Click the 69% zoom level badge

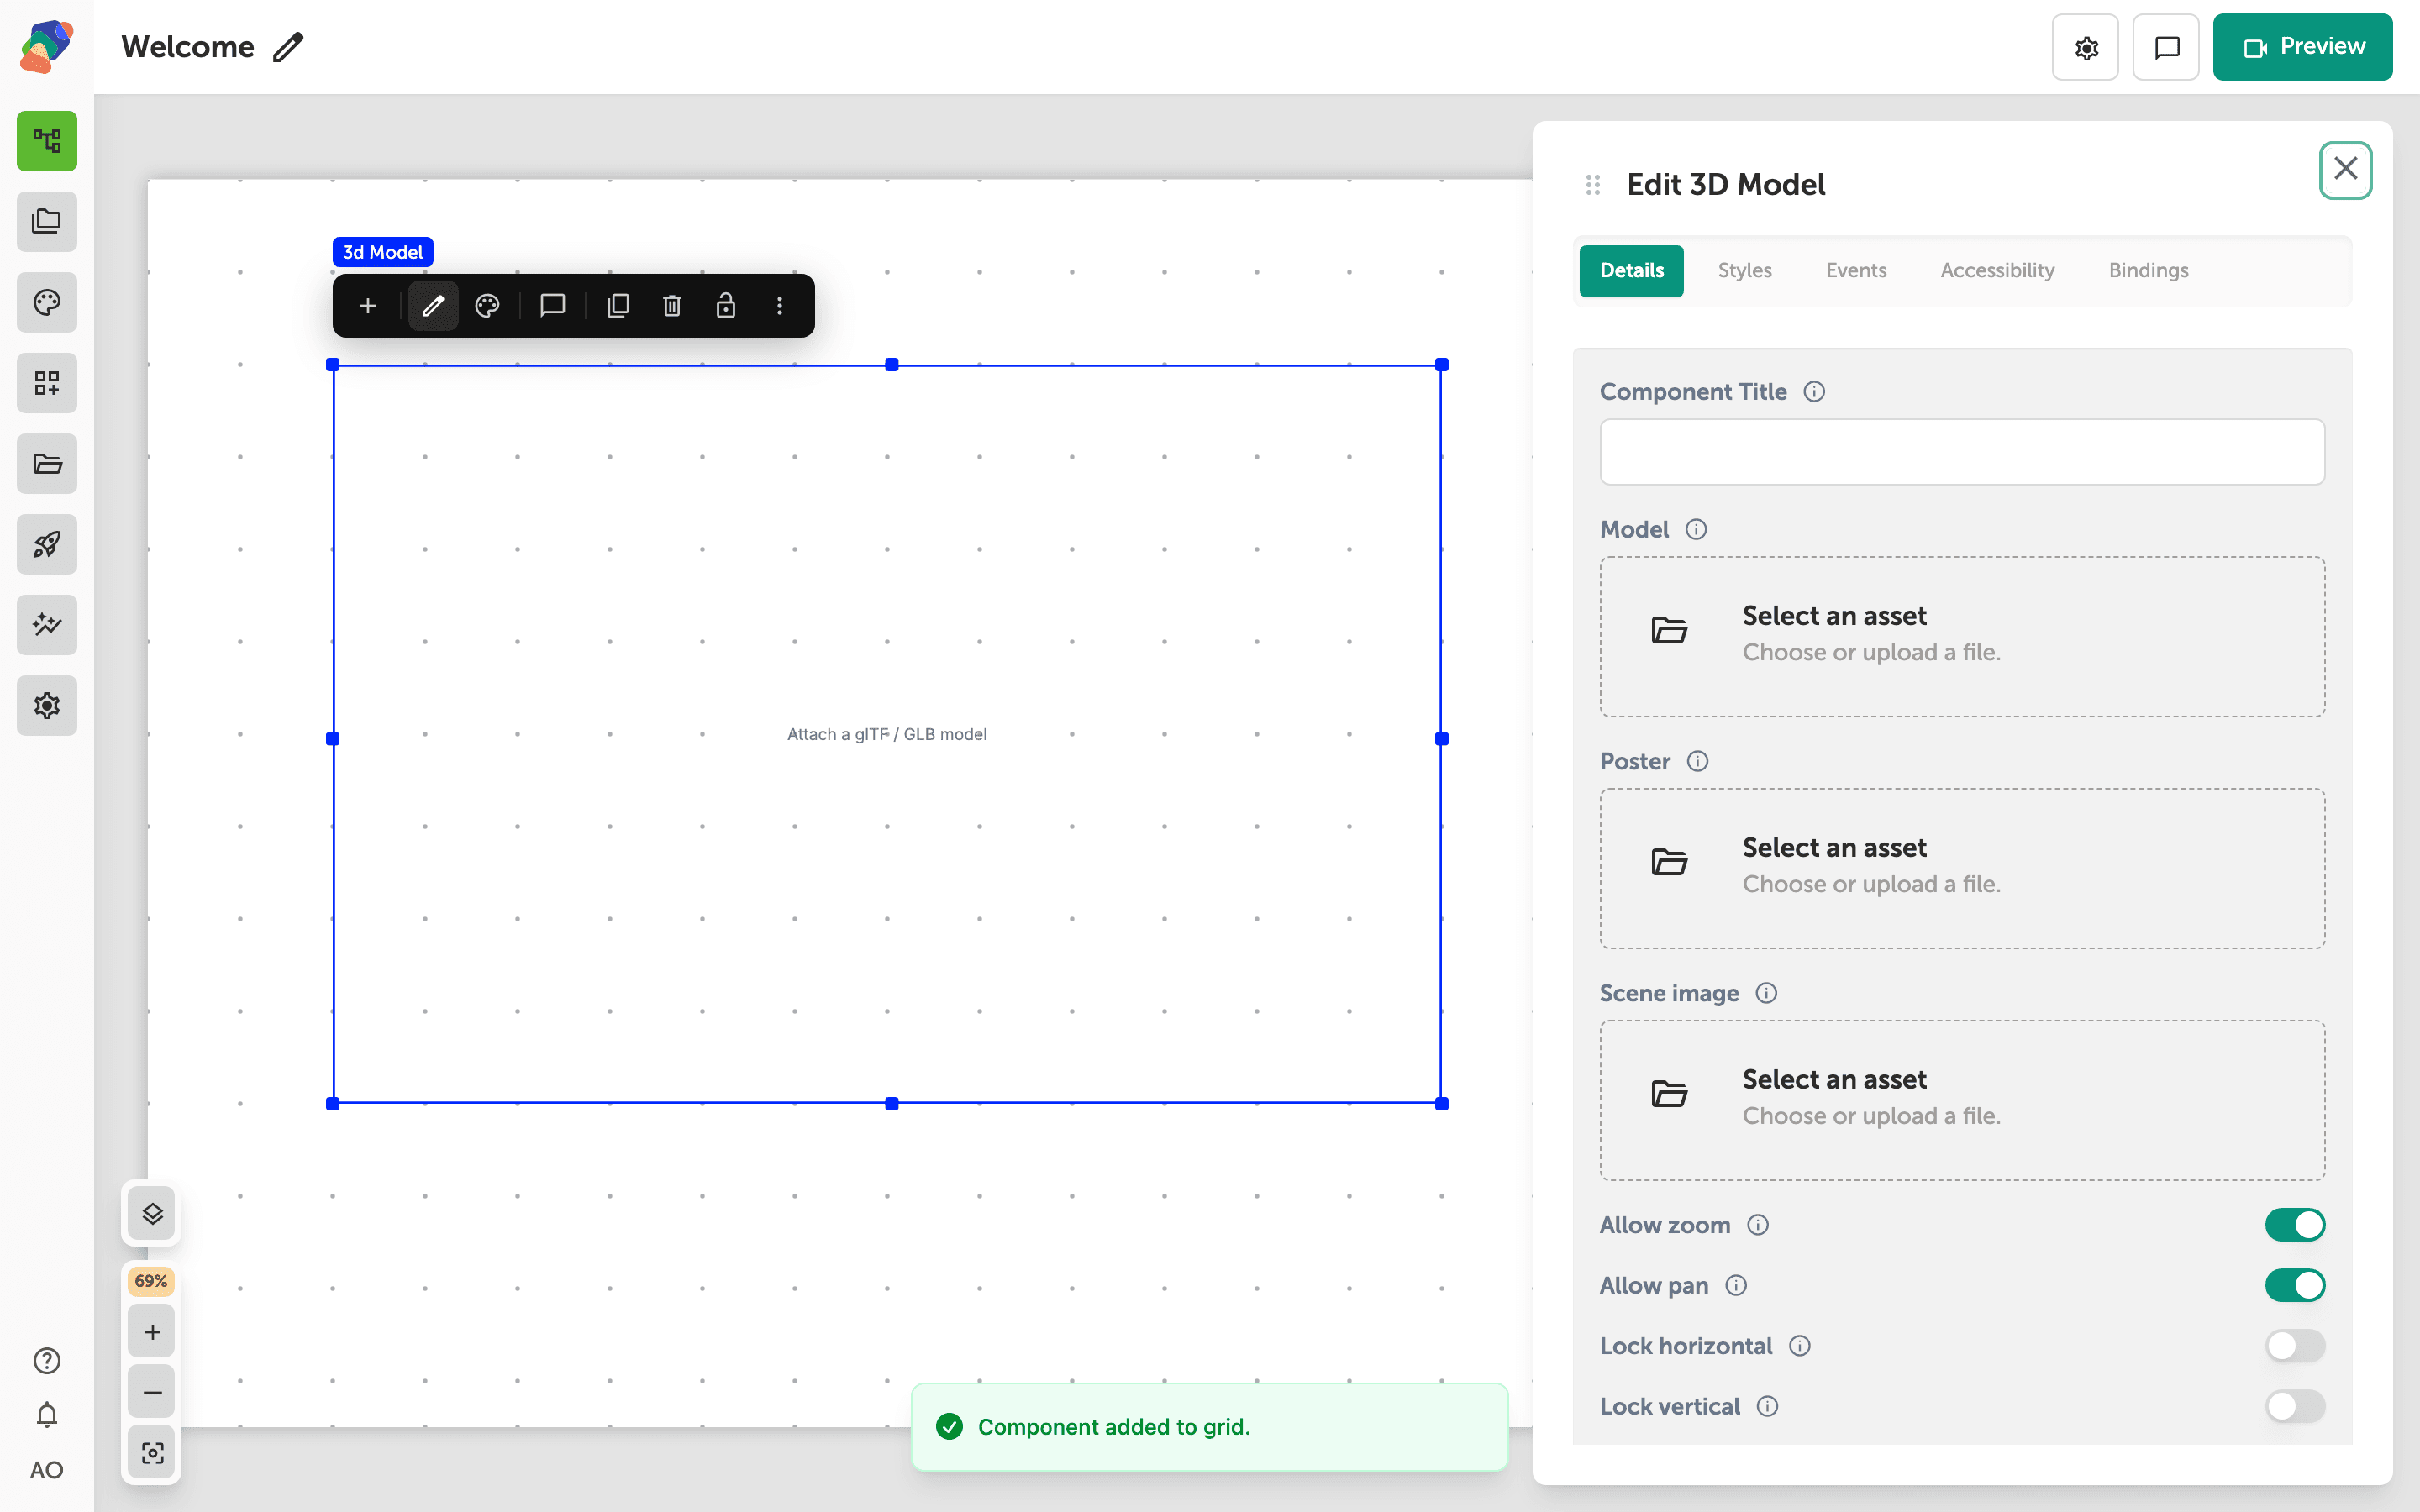click(151, 1281)
